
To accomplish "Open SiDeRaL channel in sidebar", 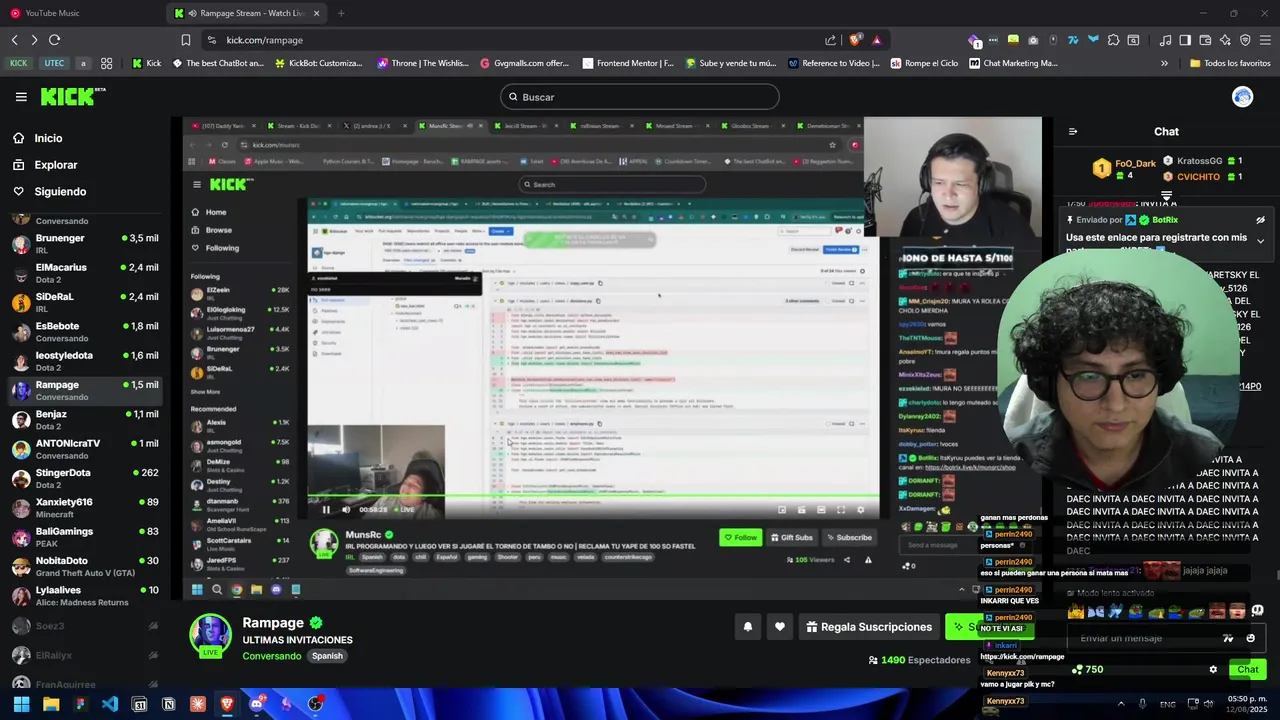I will point(84,302).
